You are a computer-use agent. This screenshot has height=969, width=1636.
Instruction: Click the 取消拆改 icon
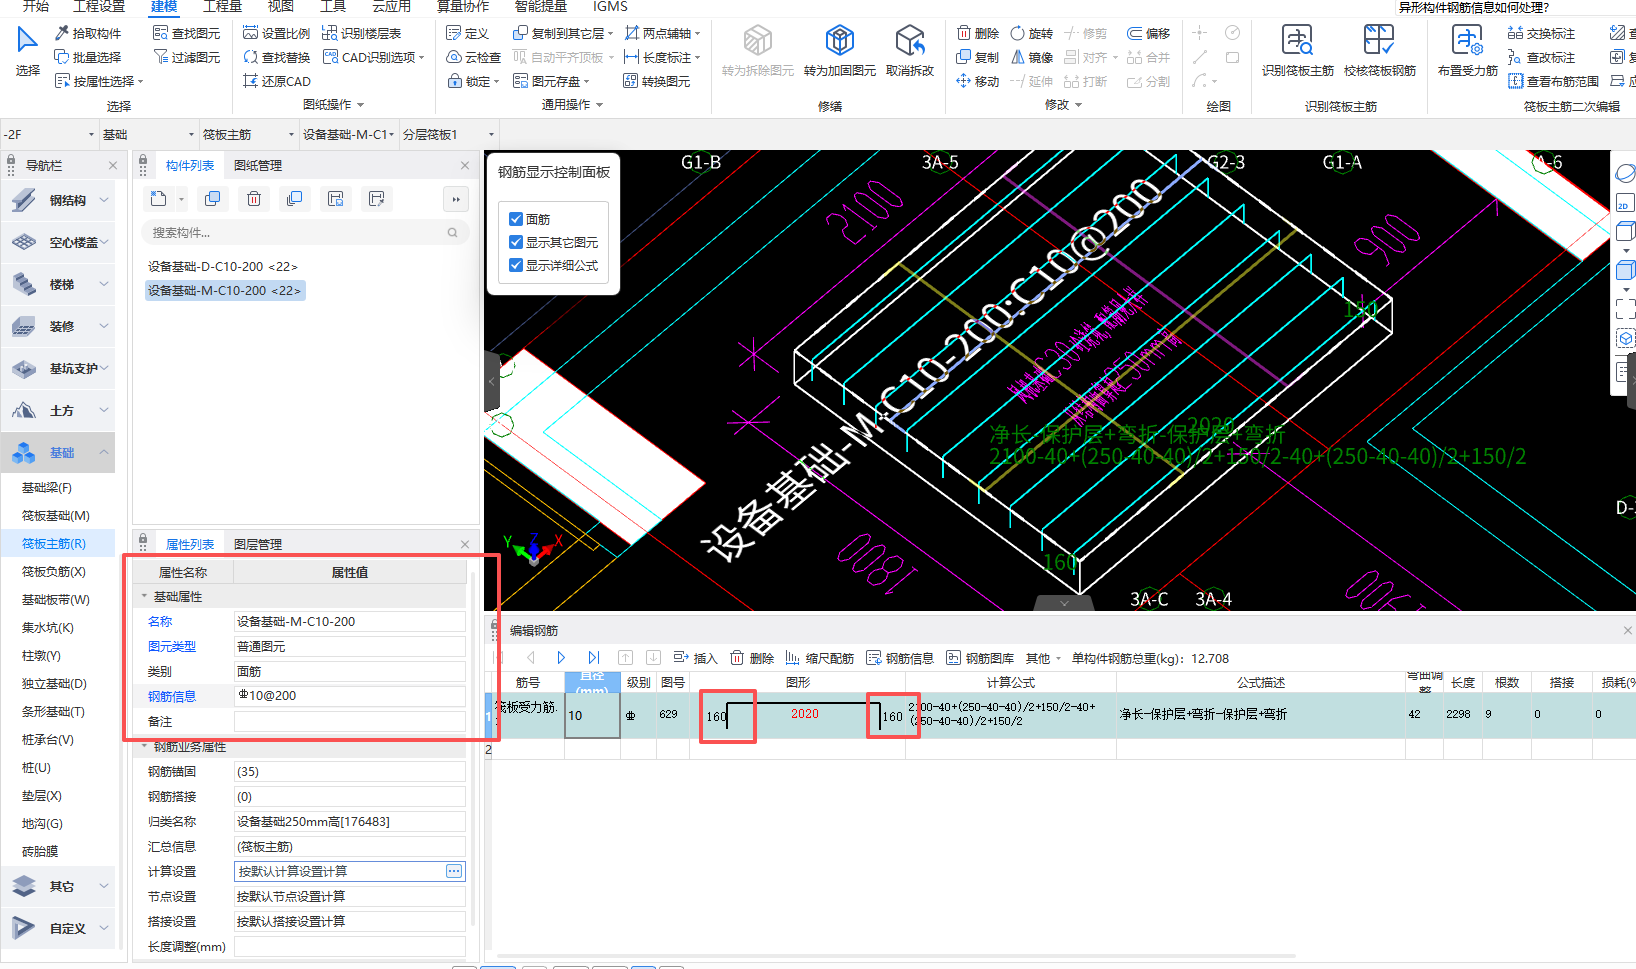[909, 41]
